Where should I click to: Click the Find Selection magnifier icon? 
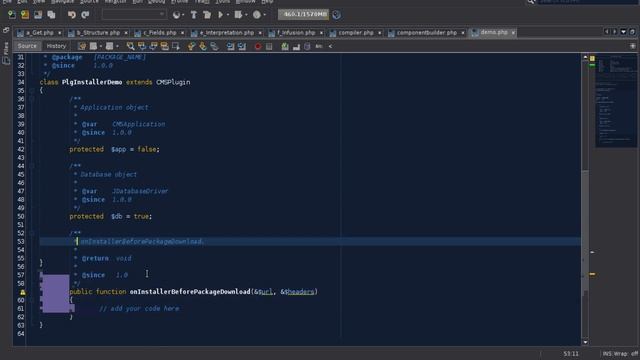[130, 46]
